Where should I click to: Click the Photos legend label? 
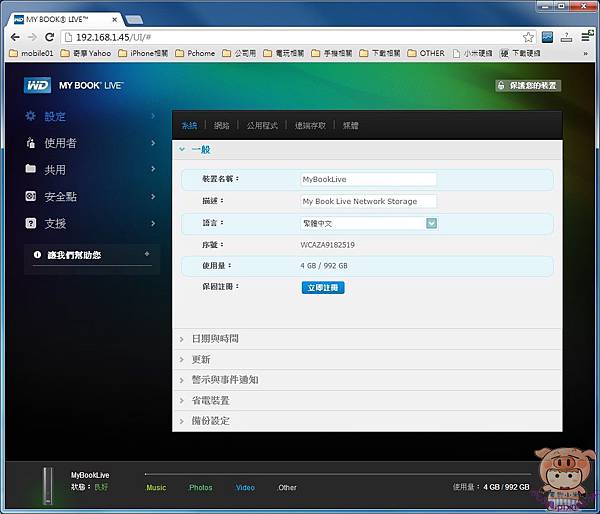pyautogui.click(x=201, y=488)
